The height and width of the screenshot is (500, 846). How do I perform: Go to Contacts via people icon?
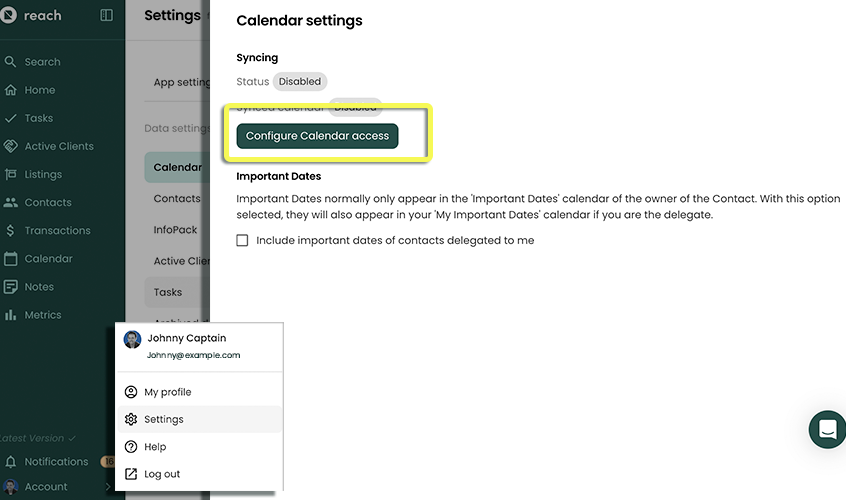click(x=11, y=202)
